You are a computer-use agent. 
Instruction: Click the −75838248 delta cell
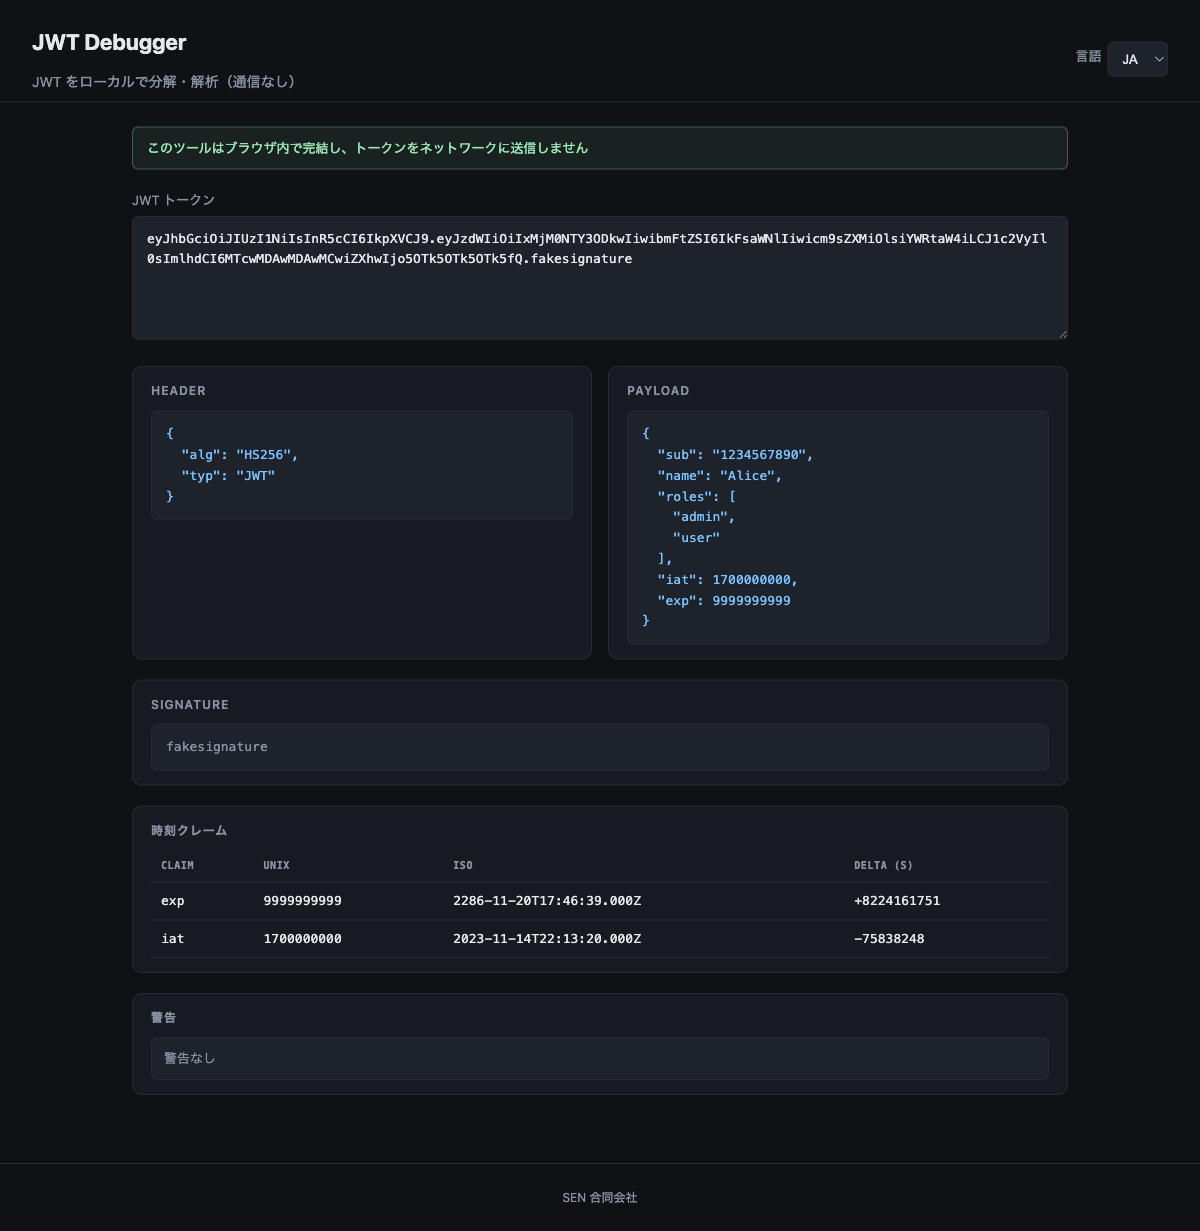(x=889, y=939)
